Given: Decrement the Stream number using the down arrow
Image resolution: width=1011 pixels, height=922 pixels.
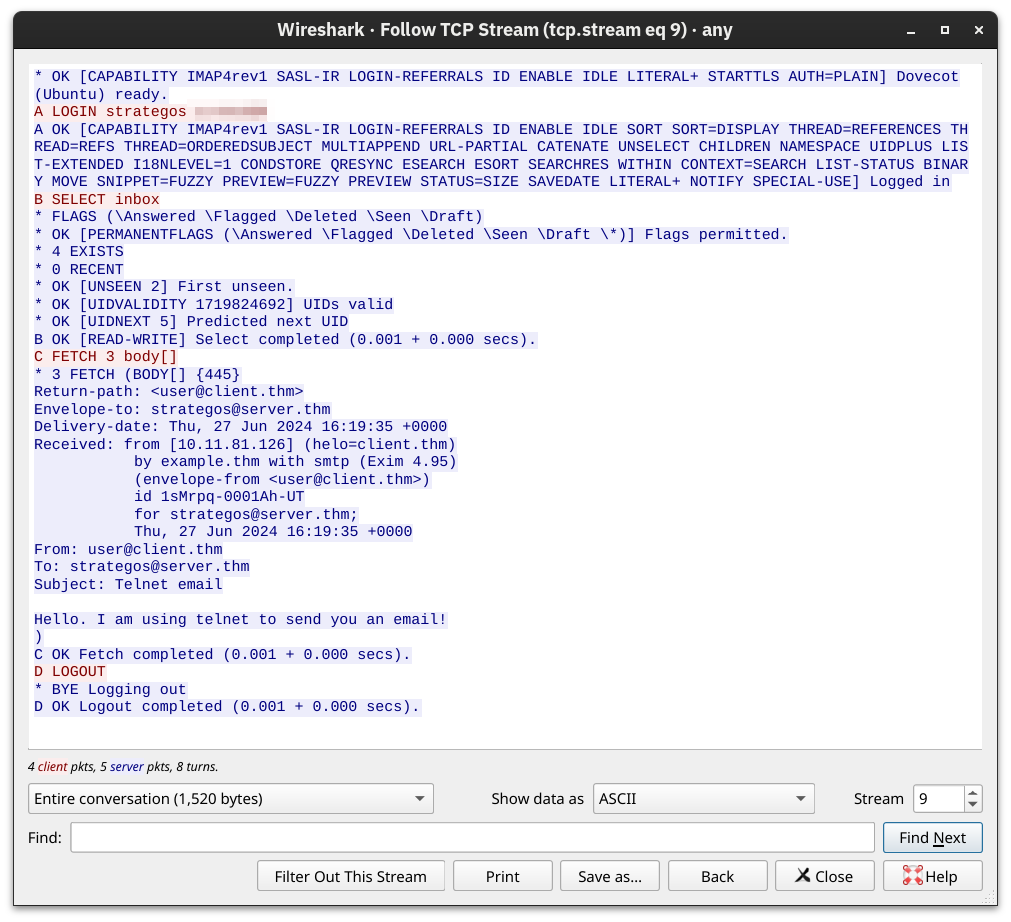Looking at the screenshot, I should pos(971,804).
